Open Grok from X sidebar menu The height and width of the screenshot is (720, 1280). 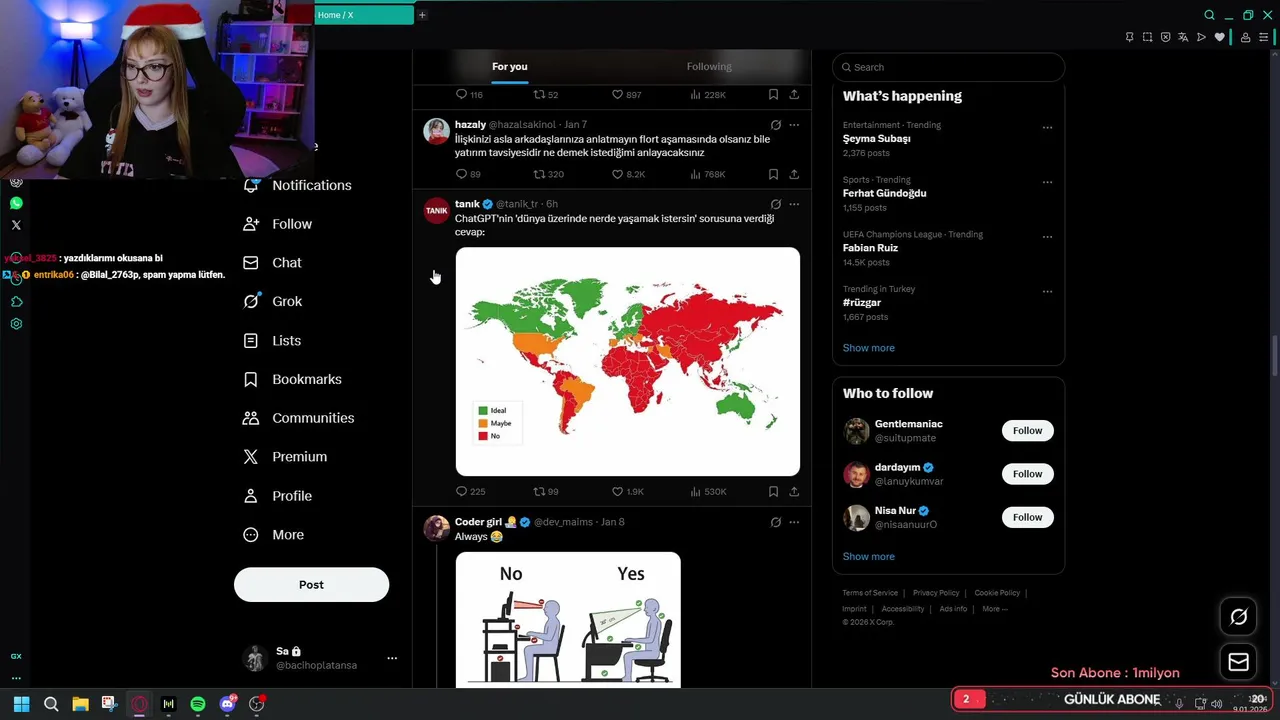click(272, 301)
